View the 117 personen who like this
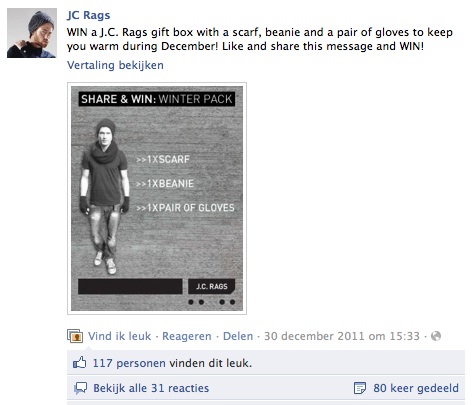The image size is (474, 405). (x=129, y=363)
